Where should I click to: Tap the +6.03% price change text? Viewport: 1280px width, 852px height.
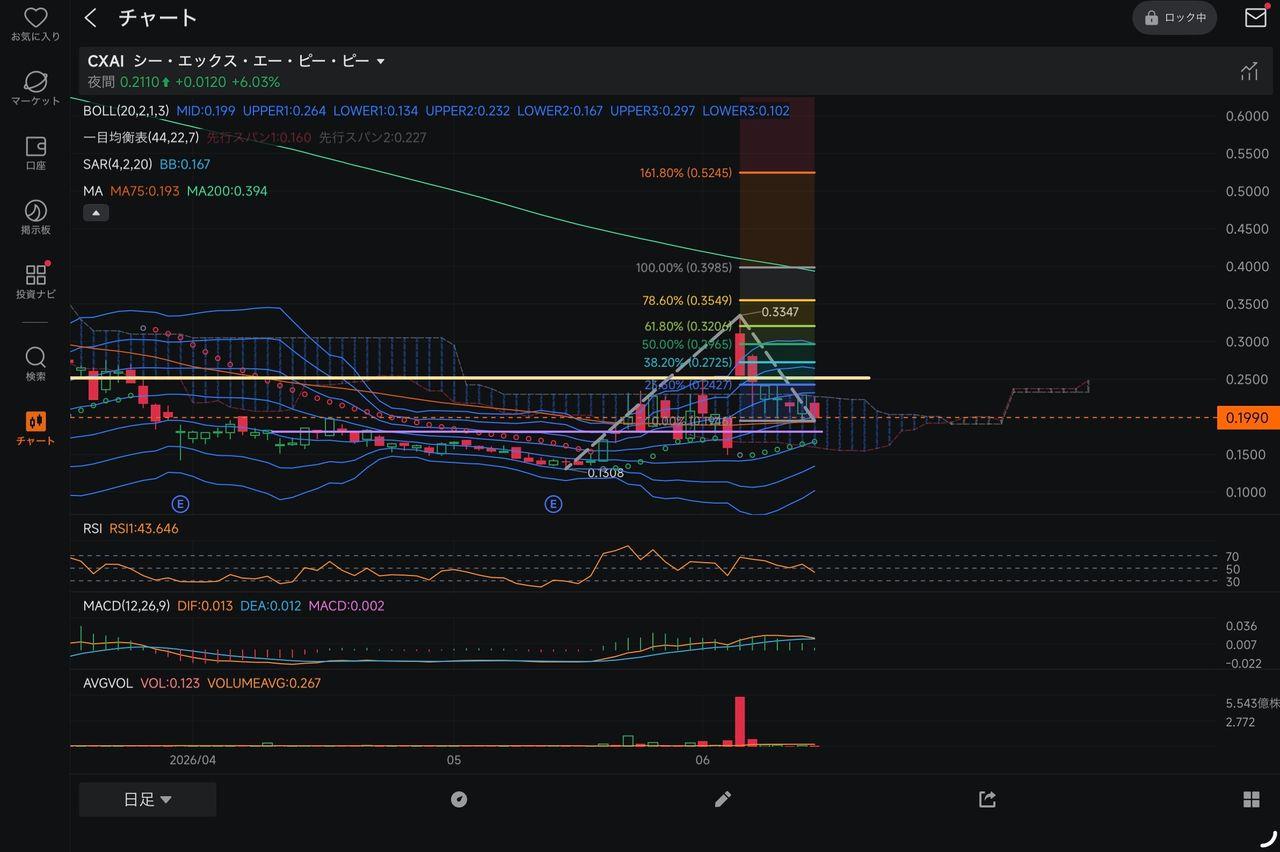pos(255,82)
